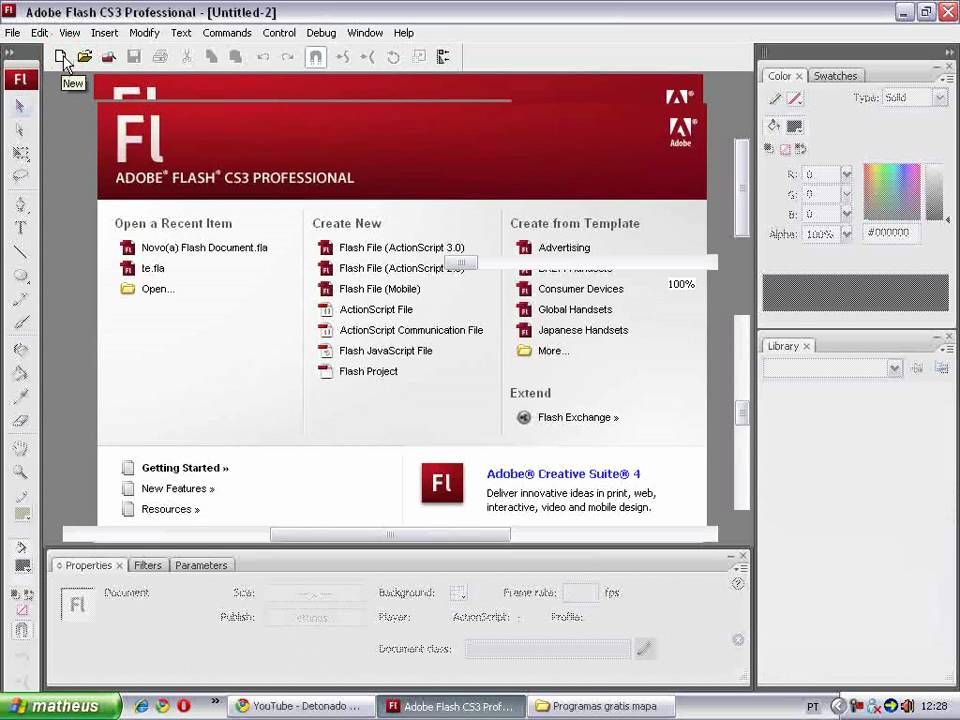Select the Subselection tool

tap(20, 129)
